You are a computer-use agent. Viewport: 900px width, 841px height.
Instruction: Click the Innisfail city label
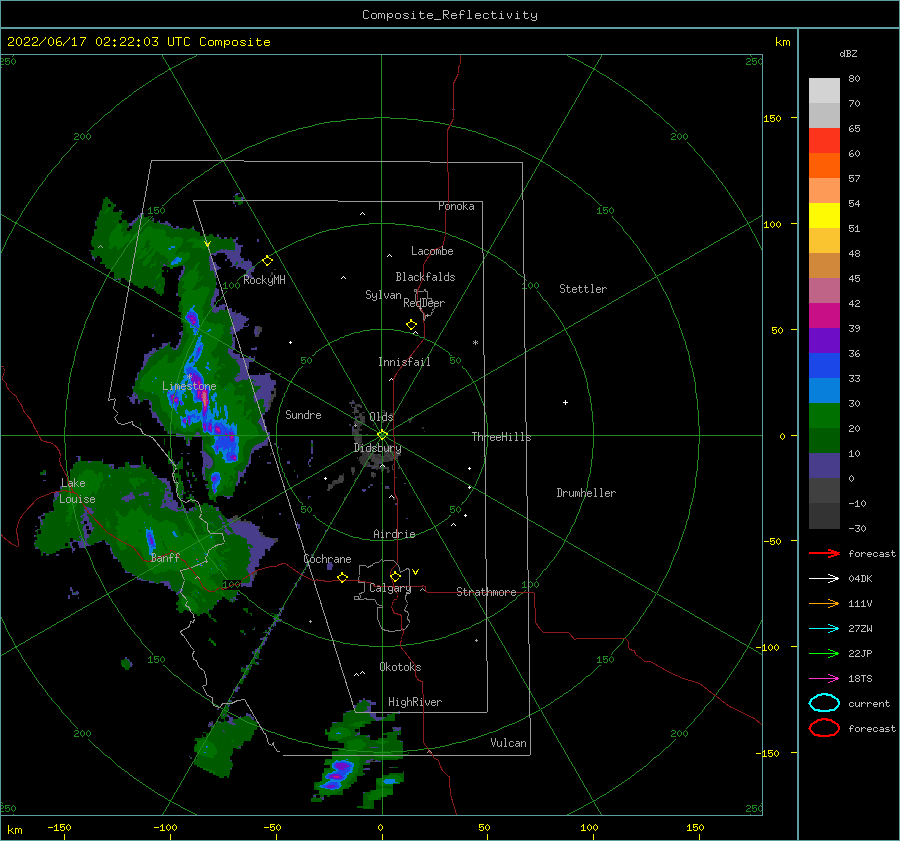[x=404, y=362]
